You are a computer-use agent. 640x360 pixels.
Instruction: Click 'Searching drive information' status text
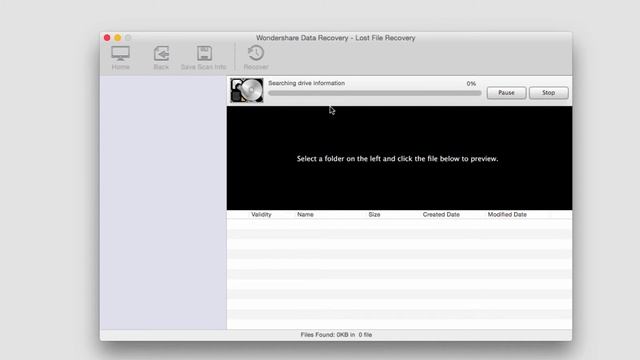[307, 83]
